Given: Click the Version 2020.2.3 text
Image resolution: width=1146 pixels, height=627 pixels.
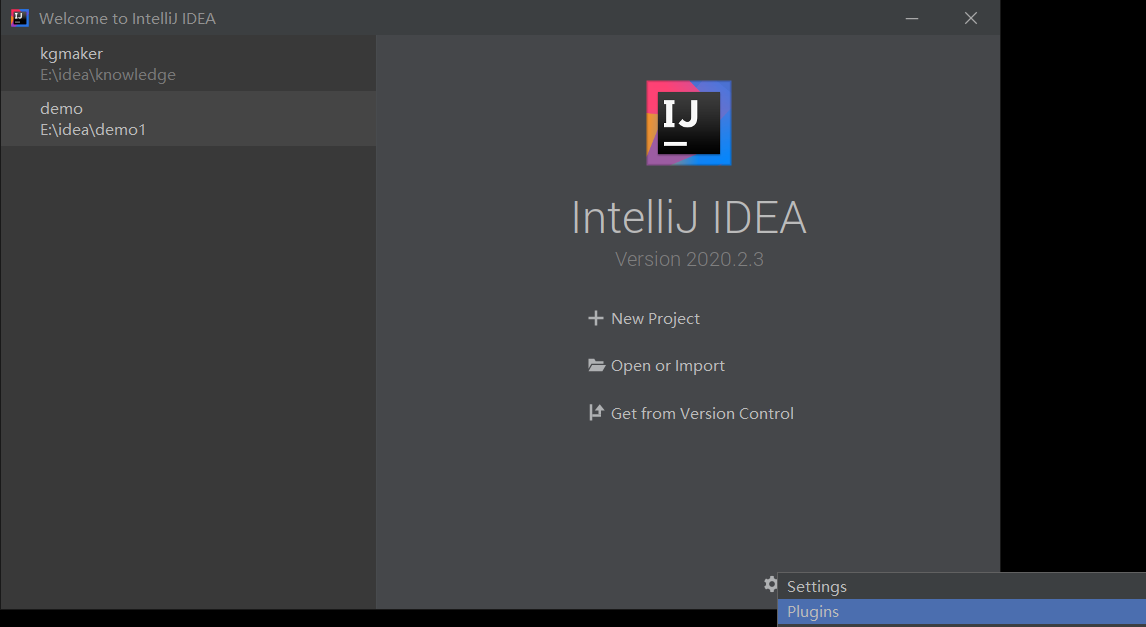Looking at the screenshot, I should (x=689, y=259).
